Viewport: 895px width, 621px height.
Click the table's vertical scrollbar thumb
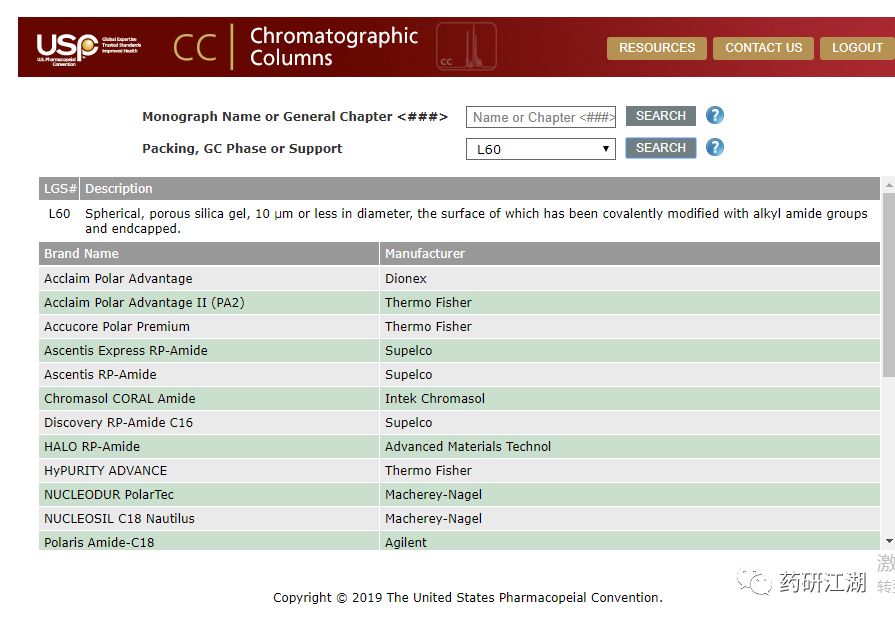(889, 285)
